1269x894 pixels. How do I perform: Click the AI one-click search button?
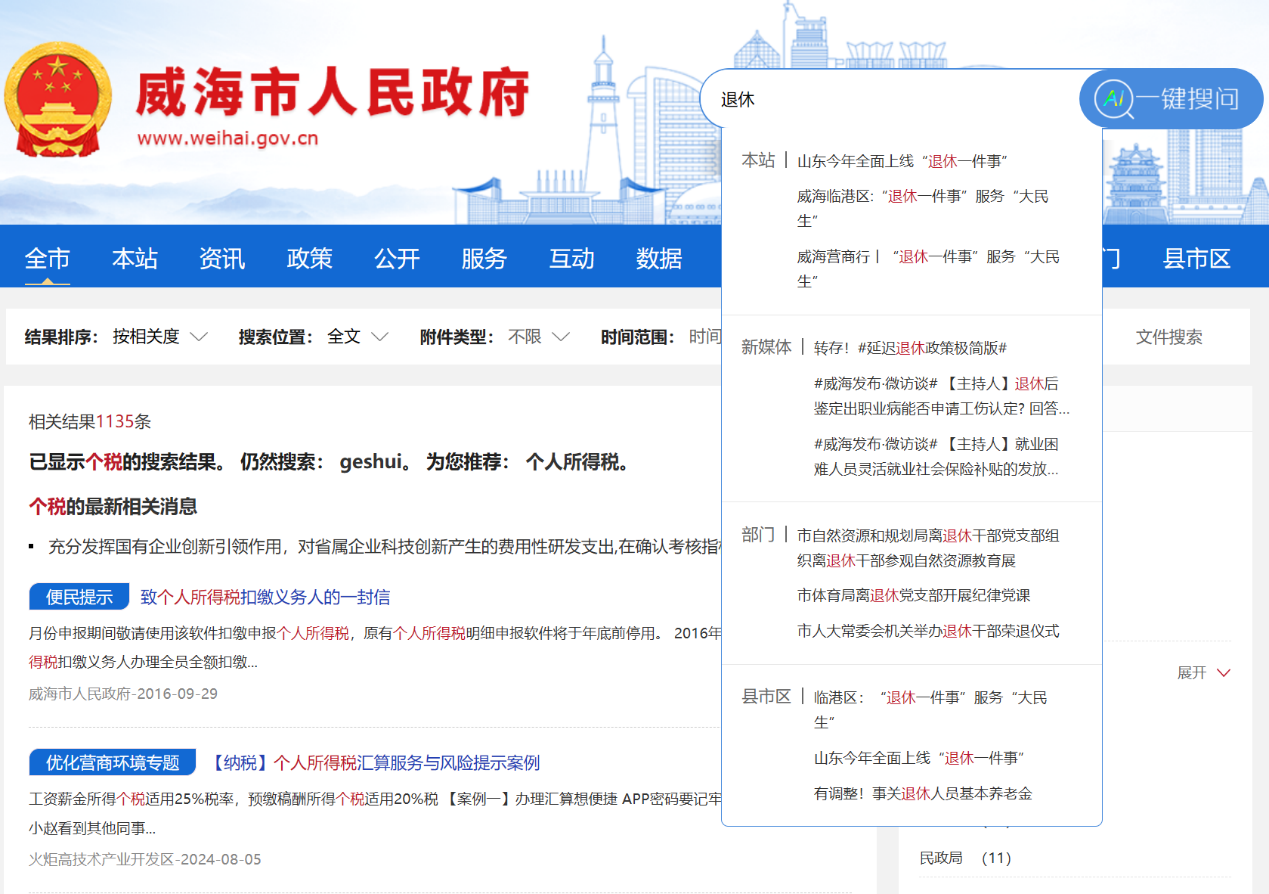pyautogui.click(x=1170, y=99)
